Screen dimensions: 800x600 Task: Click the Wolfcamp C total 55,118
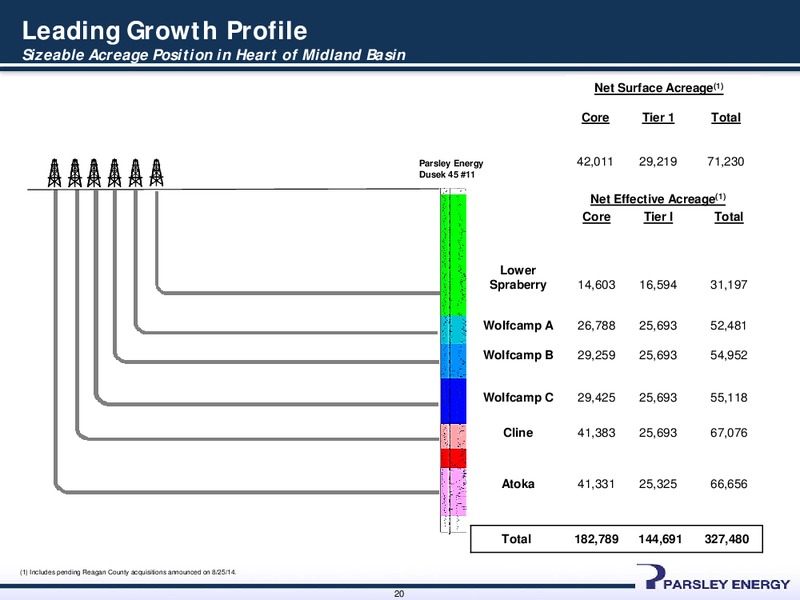pyautogui.click(x=729, y=397)
